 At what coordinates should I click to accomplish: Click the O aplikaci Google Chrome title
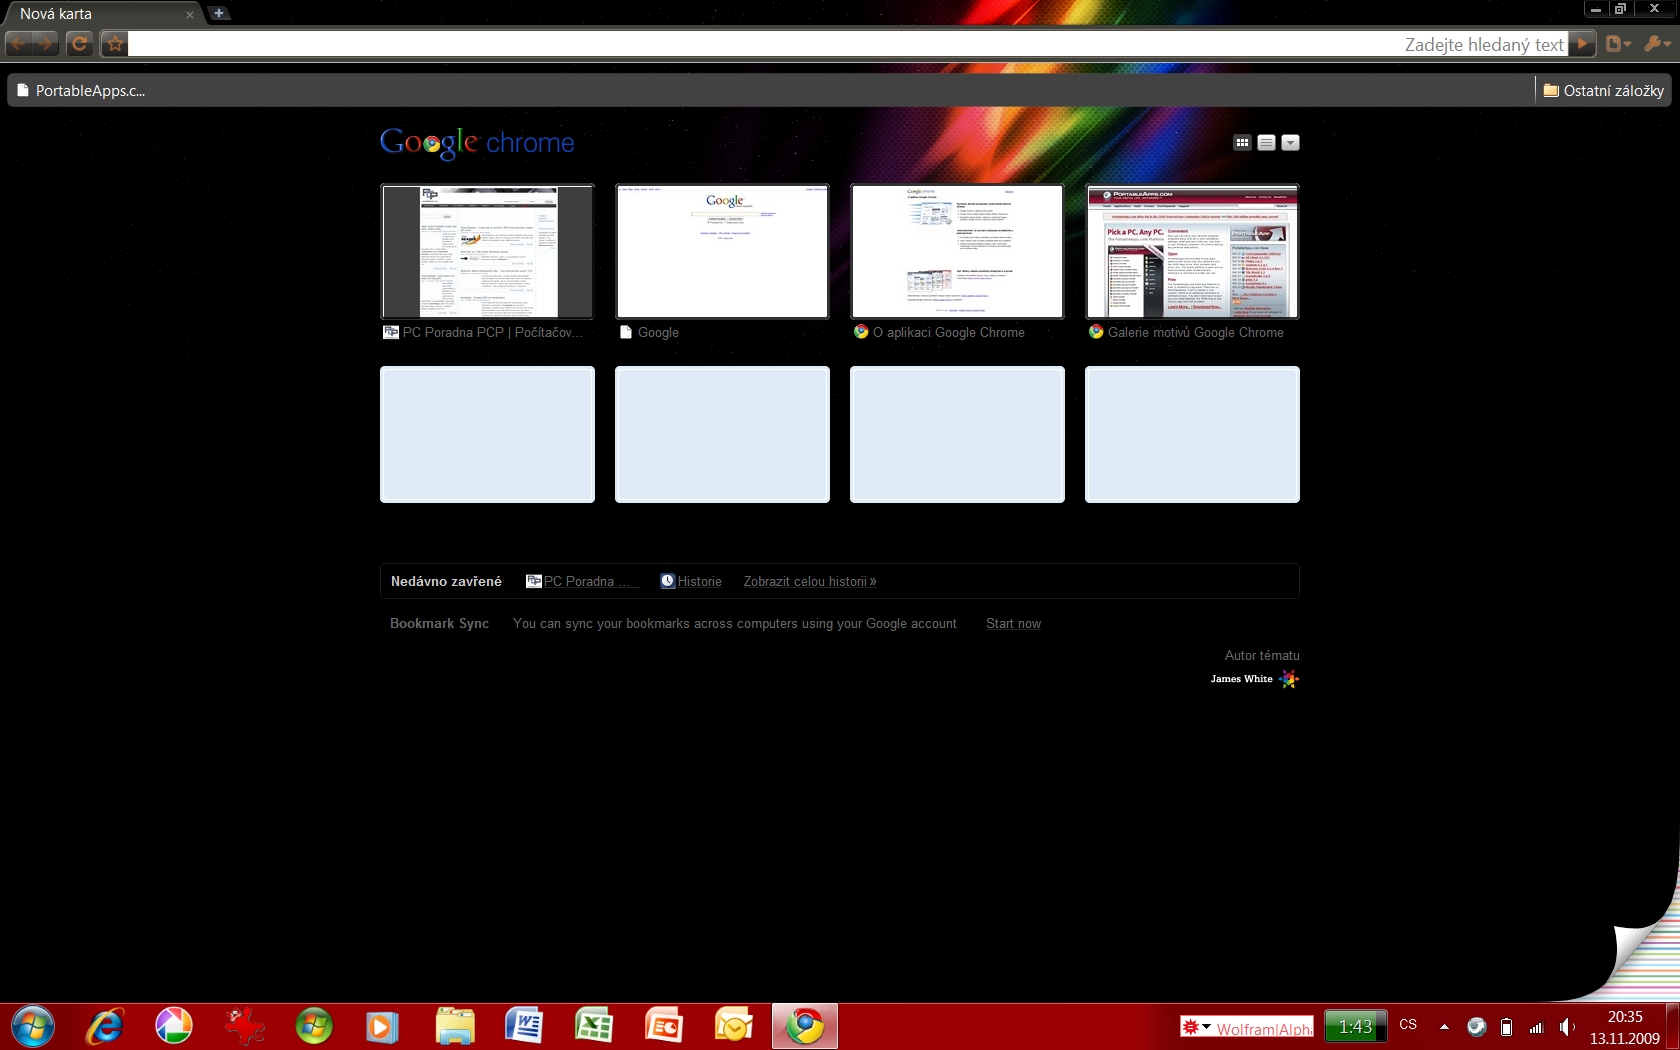click(x=949, y=332)
